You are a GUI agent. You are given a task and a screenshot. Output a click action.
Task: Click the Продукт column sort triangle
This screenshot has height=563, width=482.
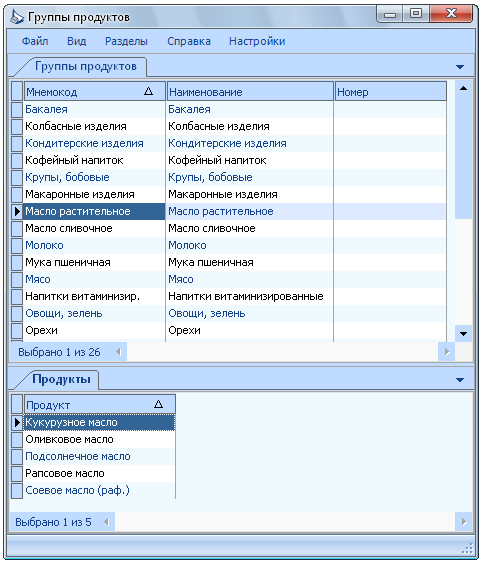[158, 404]
